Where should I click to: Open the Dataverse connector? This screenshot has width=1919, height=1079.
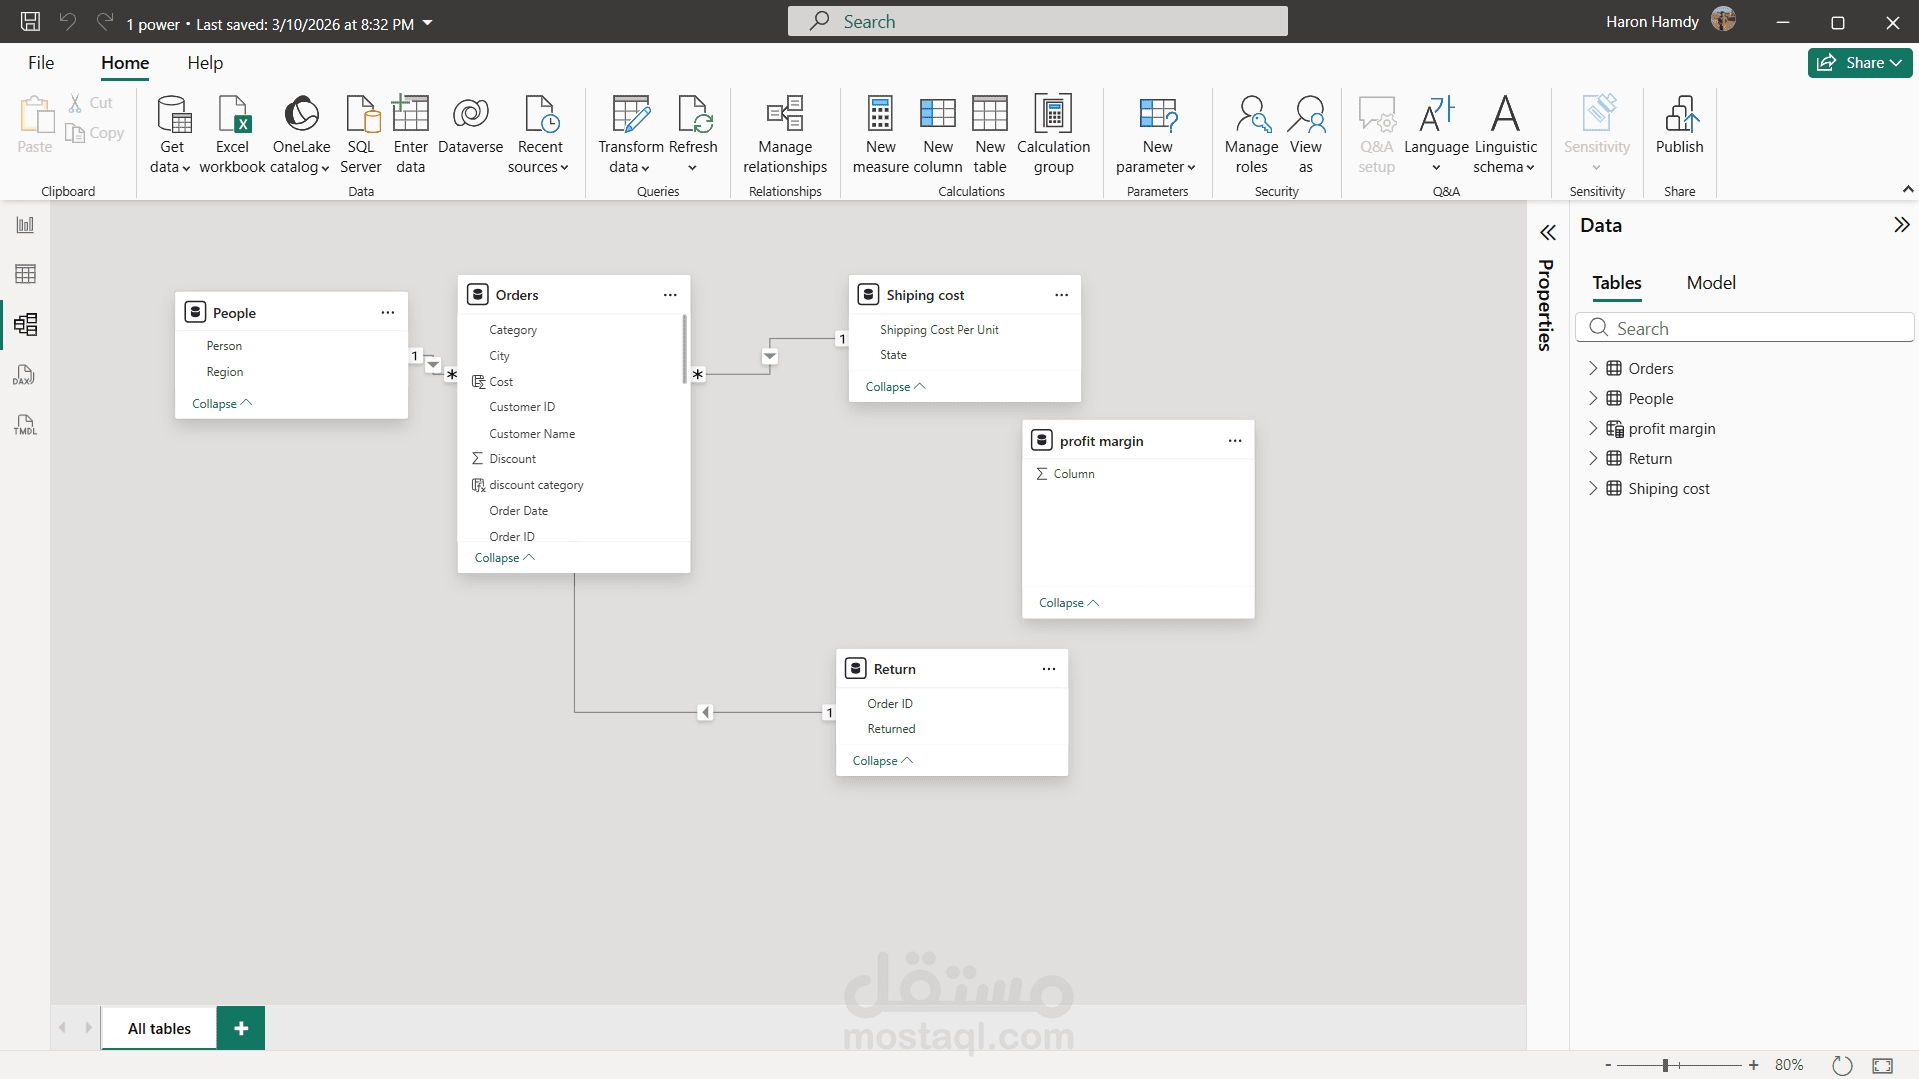point(470,125)
